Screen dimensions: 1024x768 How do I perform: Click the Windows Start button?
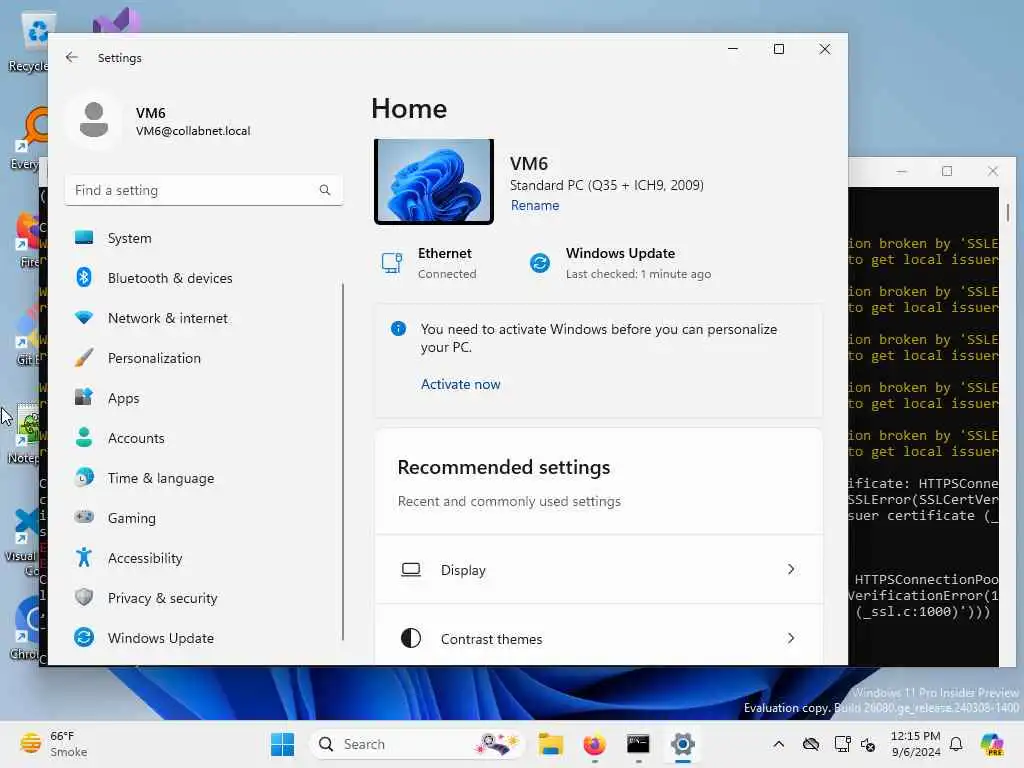(282, 744)
